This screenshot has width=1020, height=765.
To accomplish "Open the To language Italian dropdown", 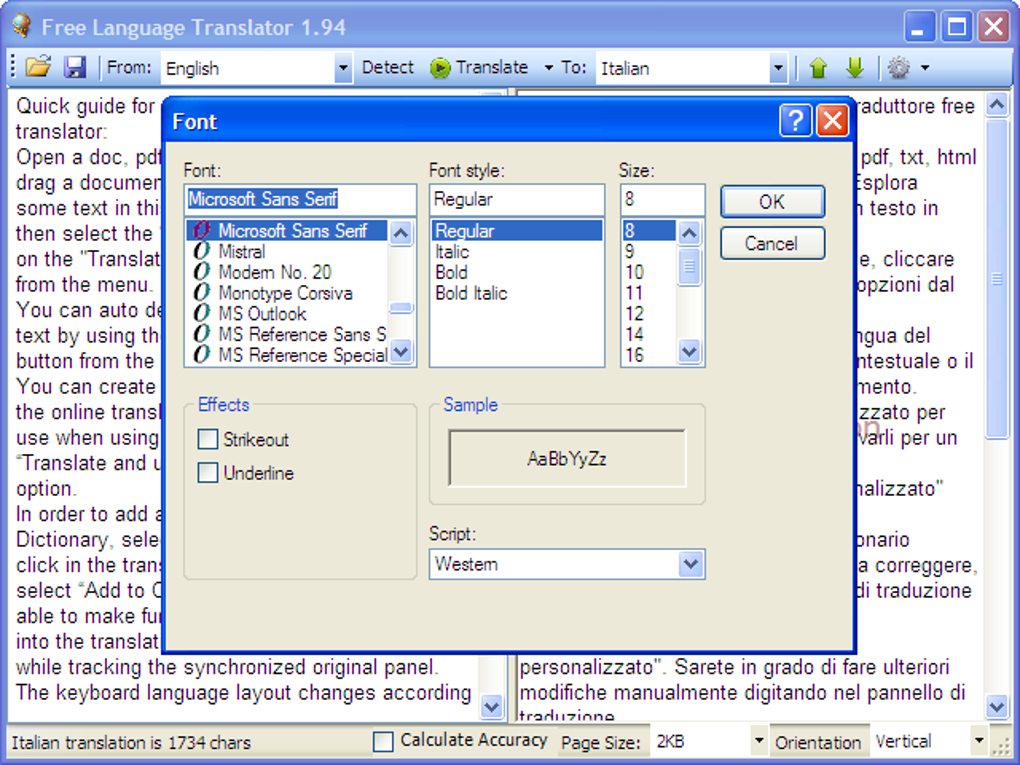I will 778,68.
